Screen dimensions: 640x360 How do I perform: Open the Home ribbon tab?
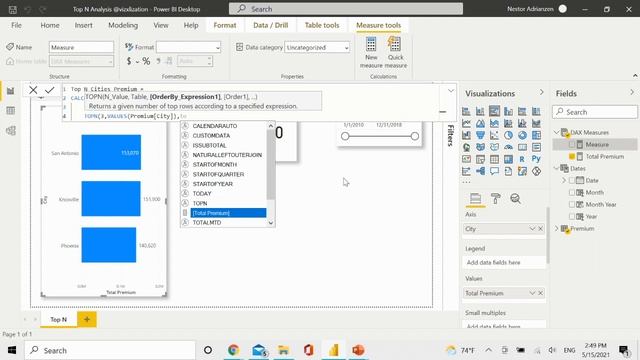point(50,25)
